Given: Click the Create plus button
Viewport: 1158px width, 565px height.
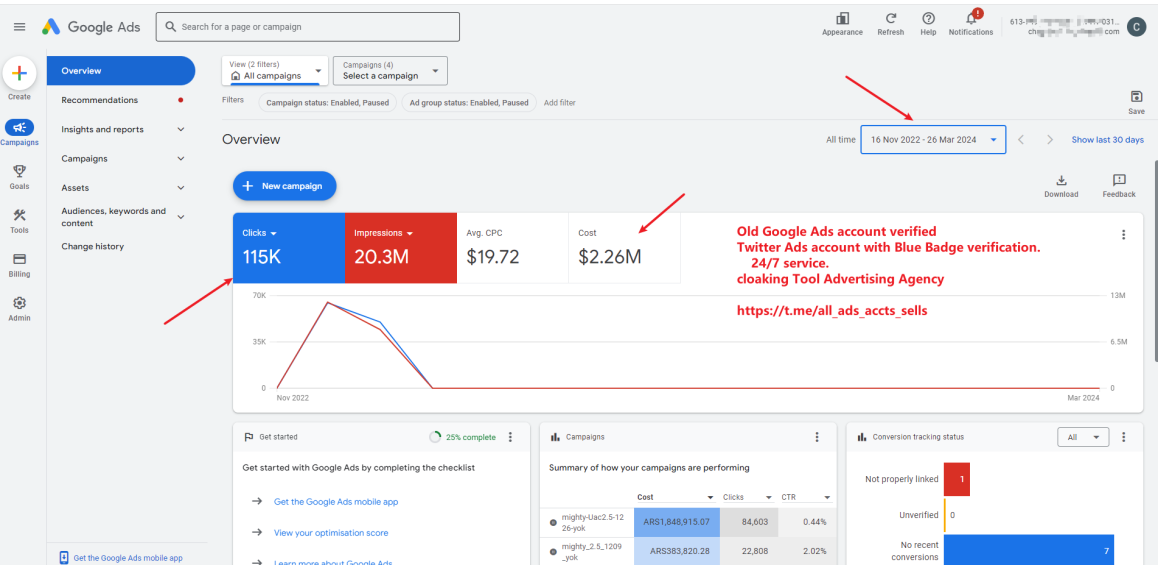Looking at the screenshot, I should click(x=19, y=73).
